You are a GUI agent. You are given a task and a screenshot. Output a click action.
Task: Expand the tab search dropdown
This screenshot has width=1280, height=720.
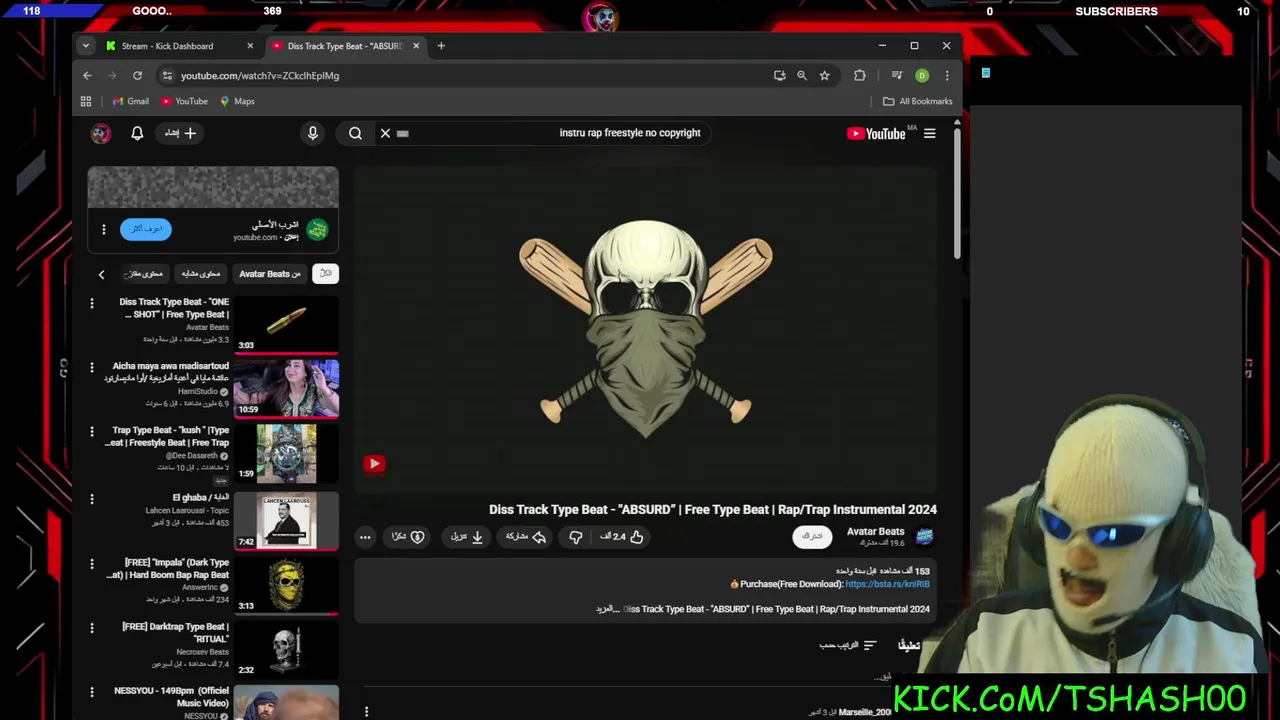point(86,46)
